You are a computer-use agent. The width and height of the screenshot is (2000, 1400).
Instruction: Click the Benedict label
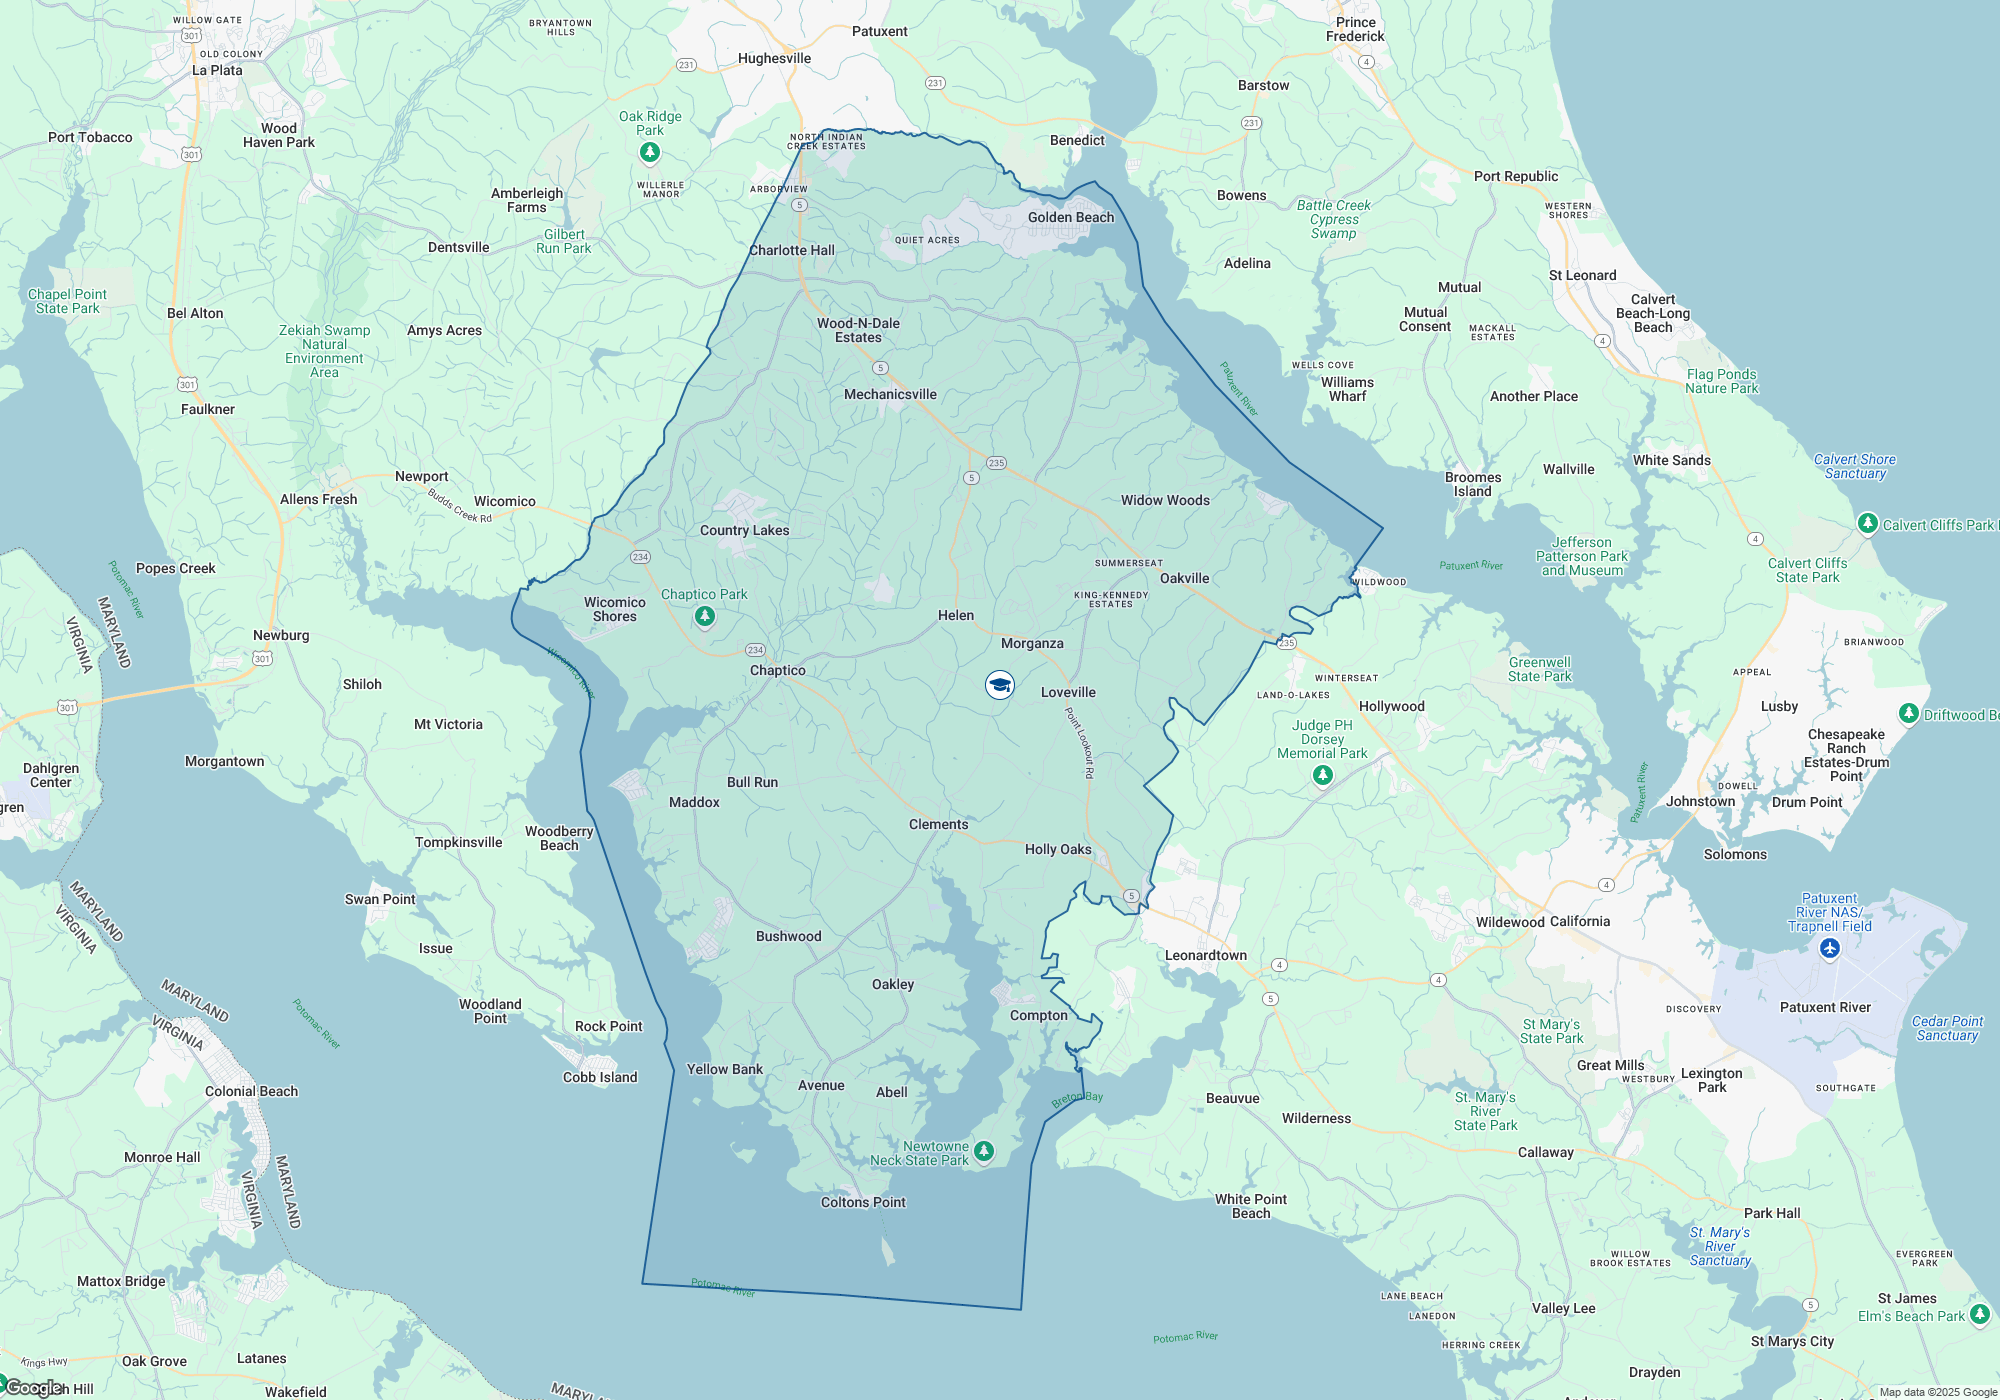click(1077, 140)
